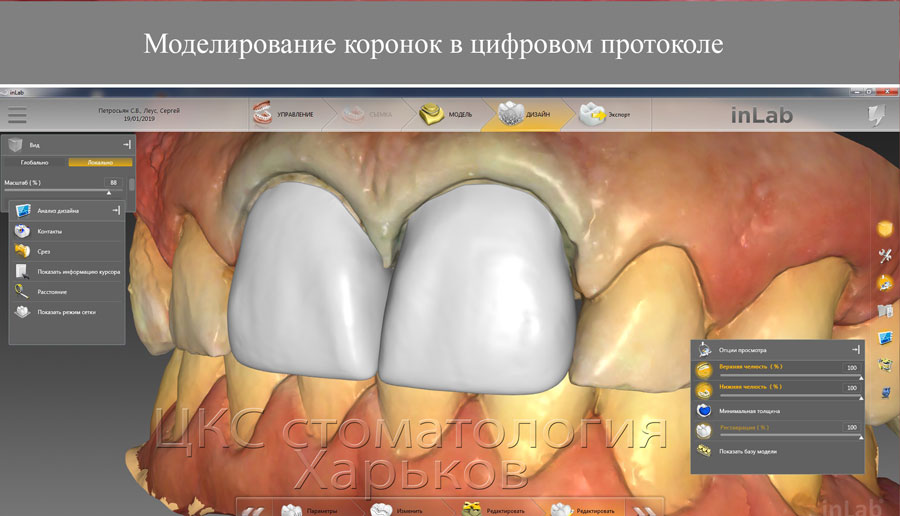Collapse the Опции просмотра panel with its pin arrow
Viewport: 900px width, 516px height.
tap(856, 350)
